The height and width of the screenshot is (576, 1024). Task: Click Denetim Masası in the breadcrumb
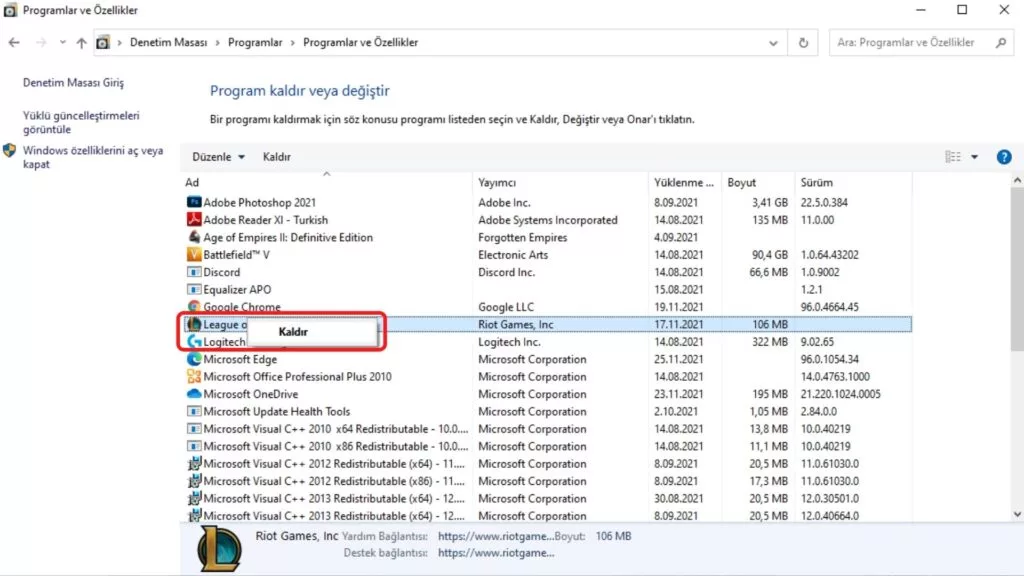[x=168, y=42]
